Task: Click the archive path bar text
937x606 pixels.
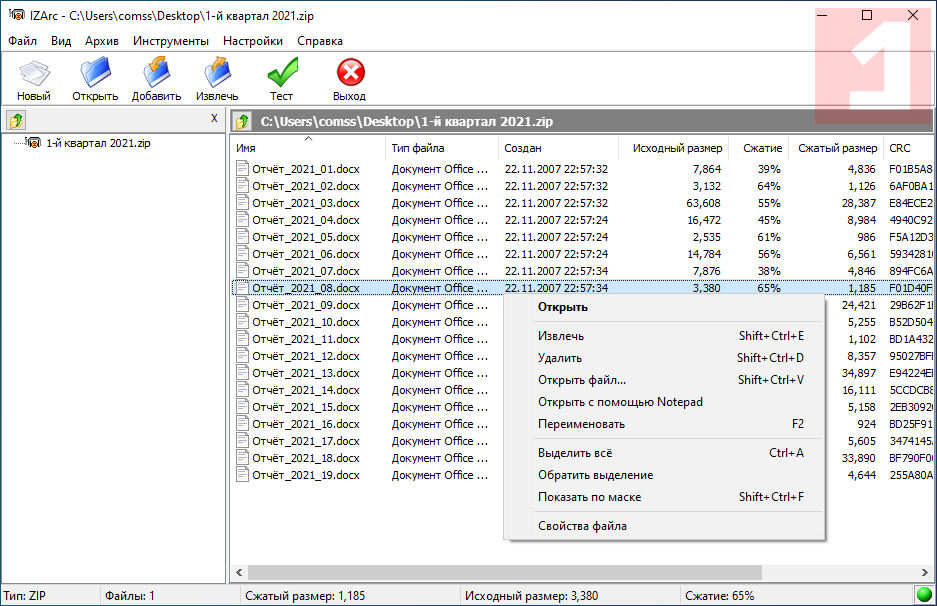Action: [406, 122]
